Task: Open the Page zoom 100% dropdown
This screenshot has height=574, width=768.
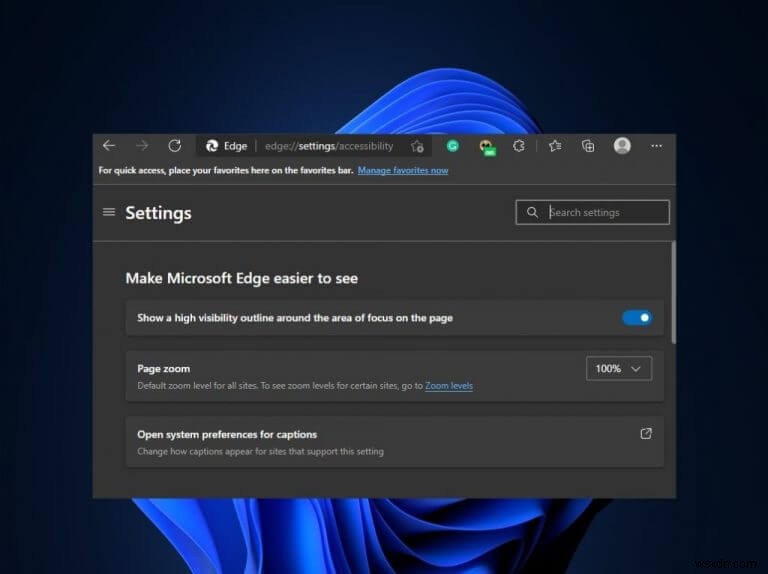Action: click(x=619, y=368)
